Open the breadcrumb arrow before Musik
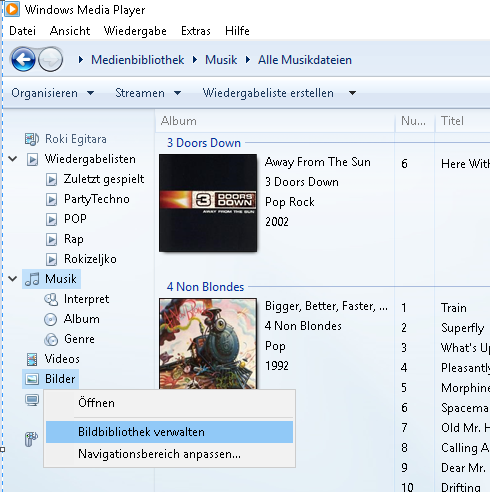490x492 pixels. (195, 60)
